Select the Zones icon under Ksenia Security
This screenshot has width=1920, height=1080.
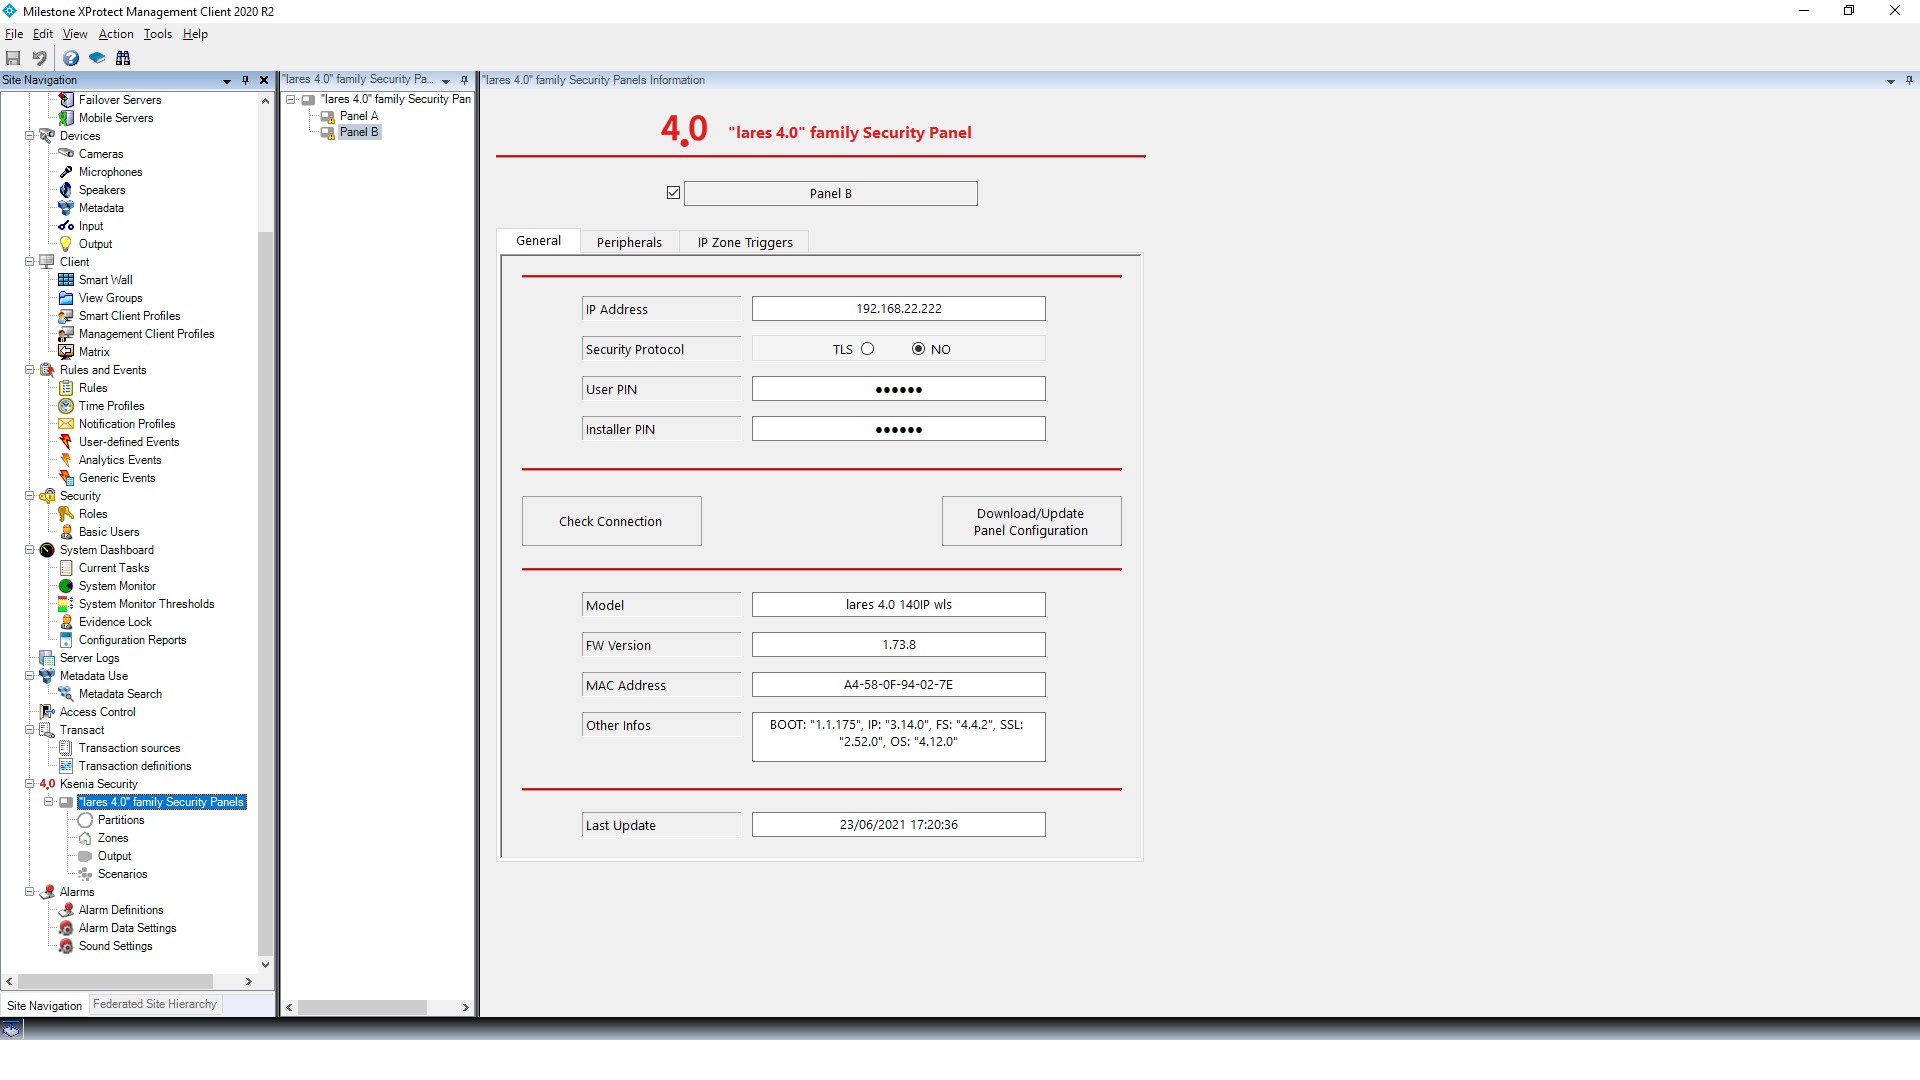coord(85,838)
